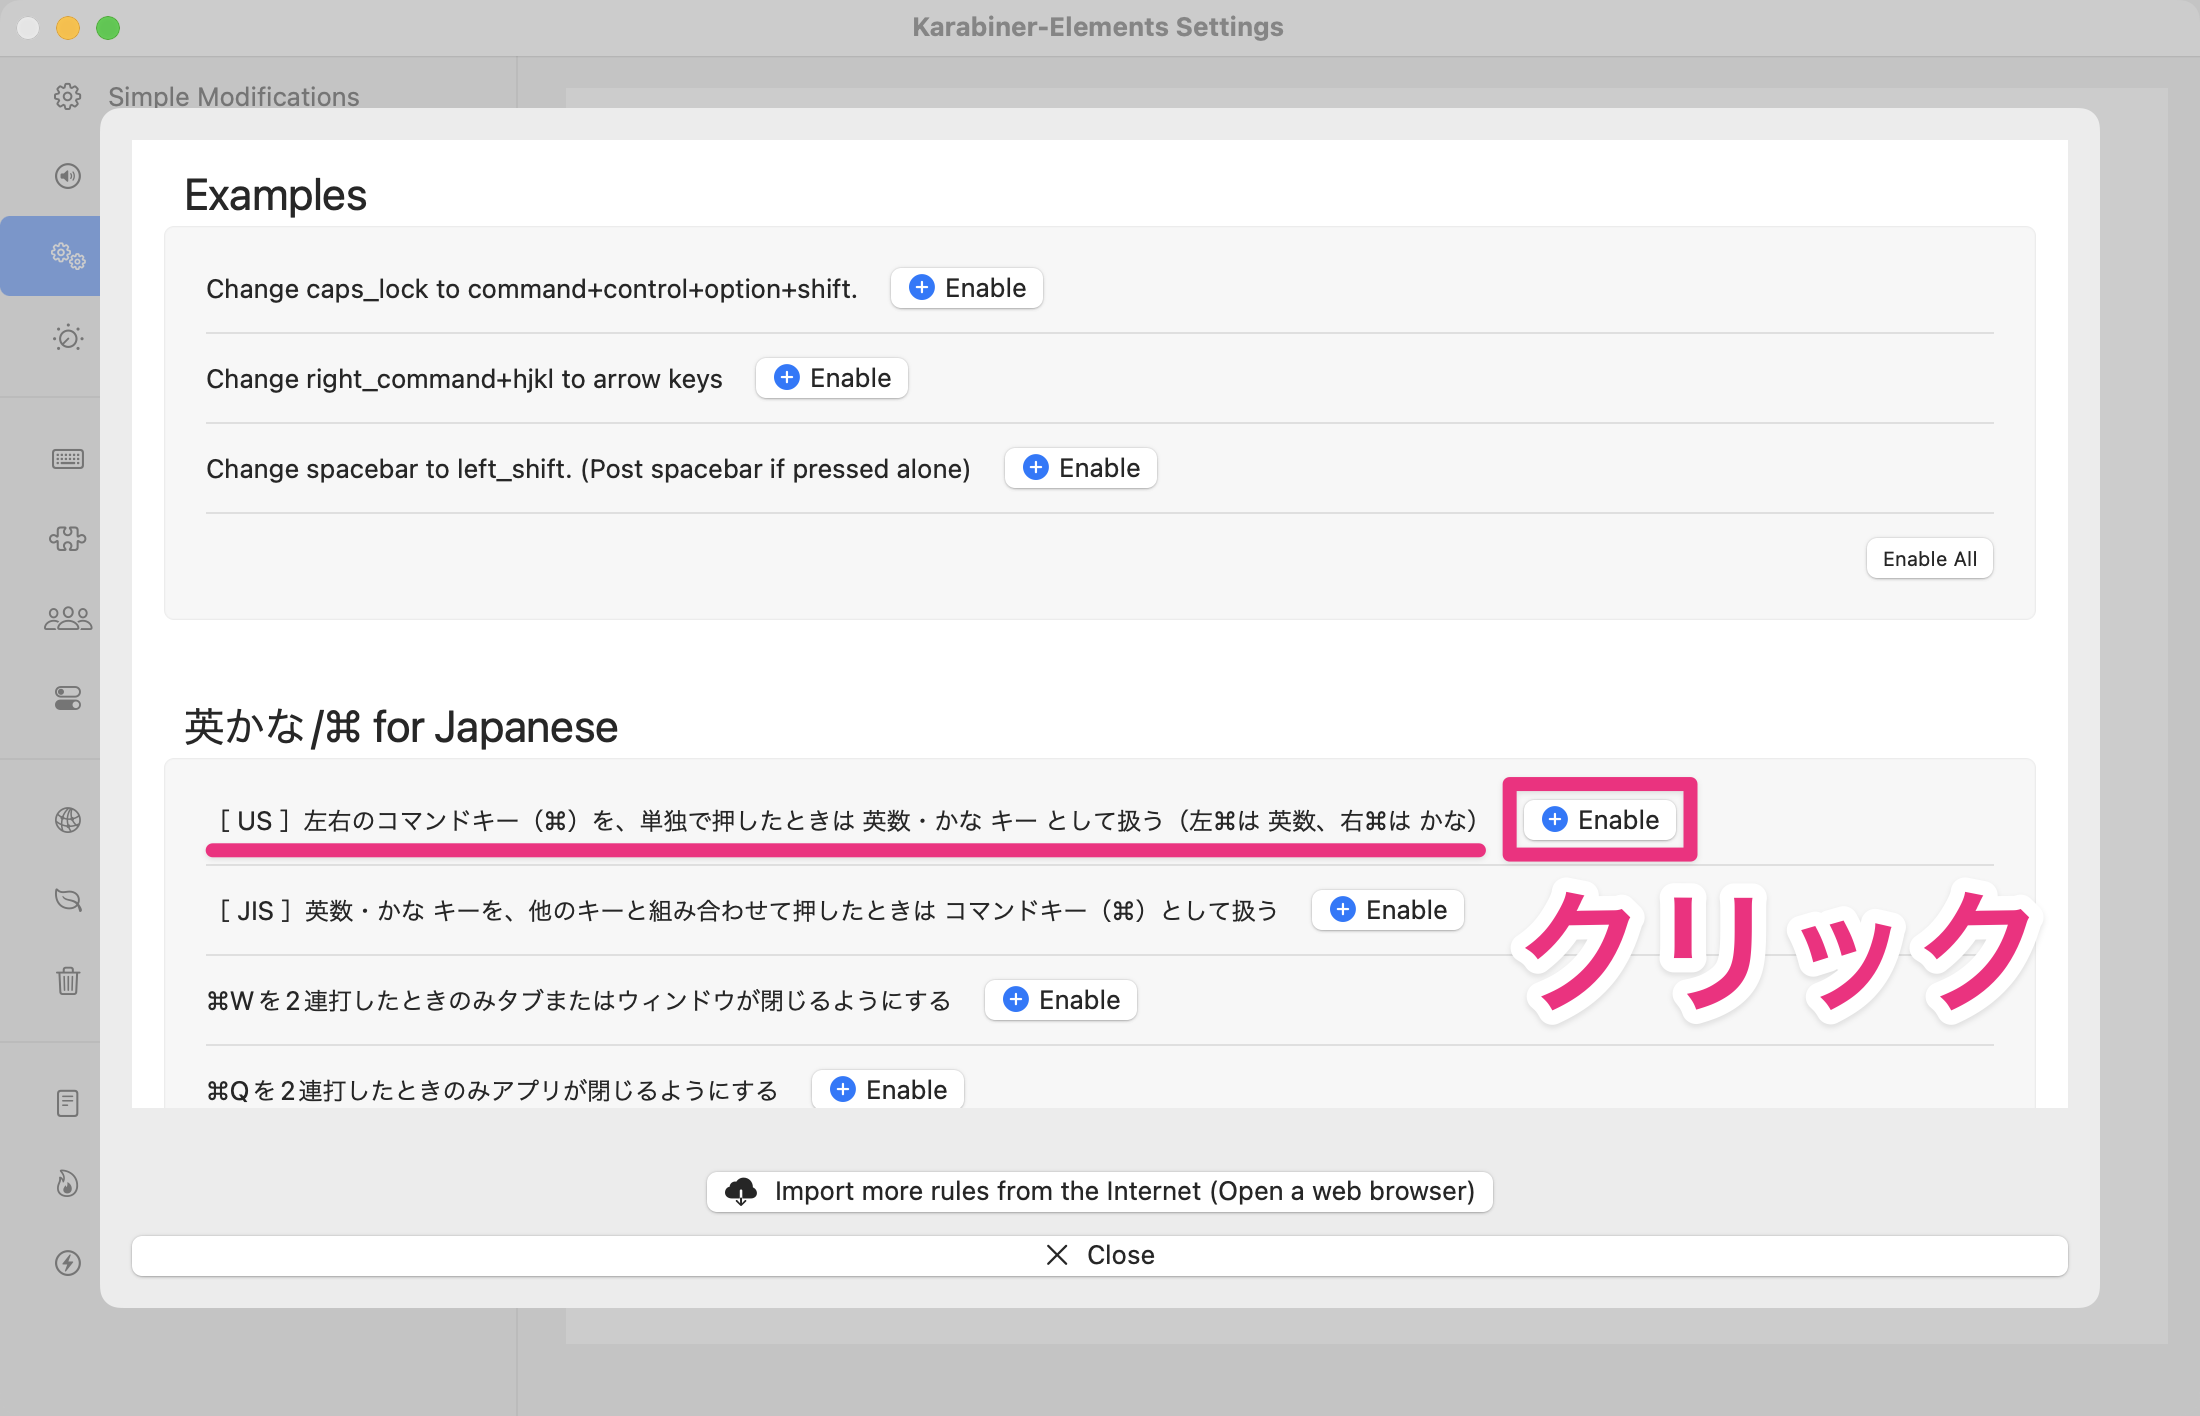Open Complex Modifications double-gear icon
Viewport: 2200px width, 1416px height.
tap(67, 255)
